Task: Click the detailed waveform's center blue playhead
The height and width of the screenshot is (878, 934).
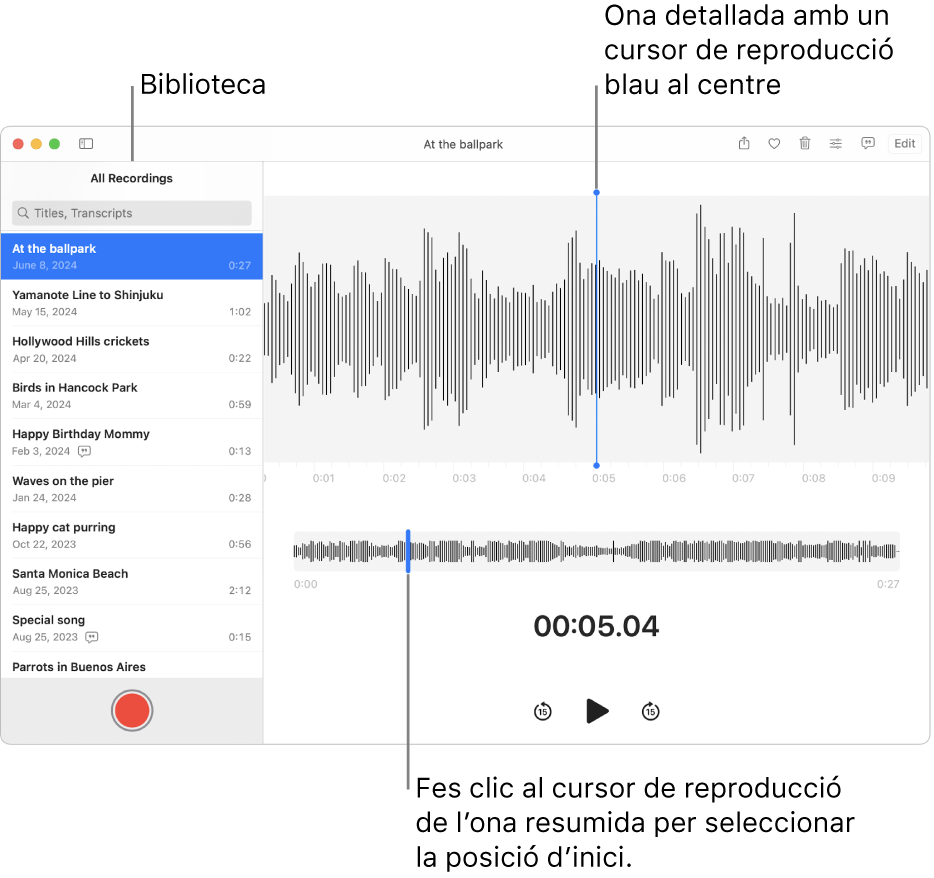Action: click(596, 329)
